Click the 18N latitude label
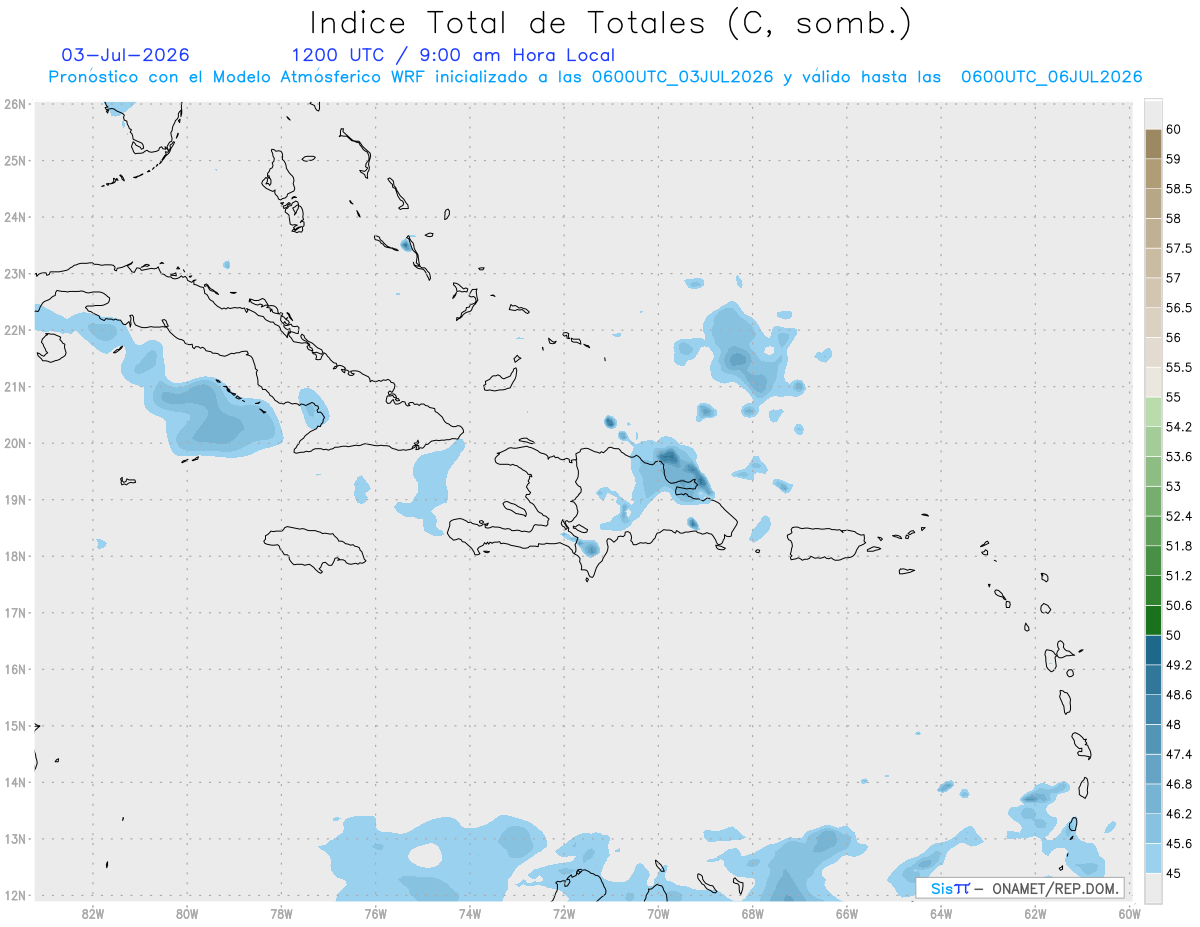 [x=15, y=556]
